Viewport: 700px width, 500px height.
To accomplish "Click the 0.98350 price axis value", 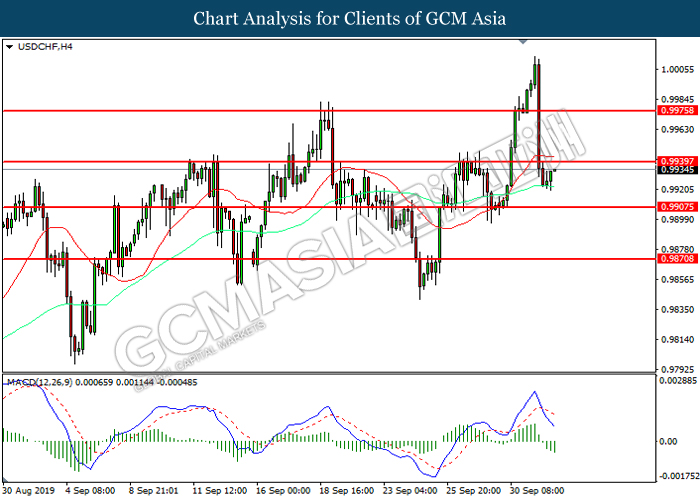I will [x=678, y=309].
